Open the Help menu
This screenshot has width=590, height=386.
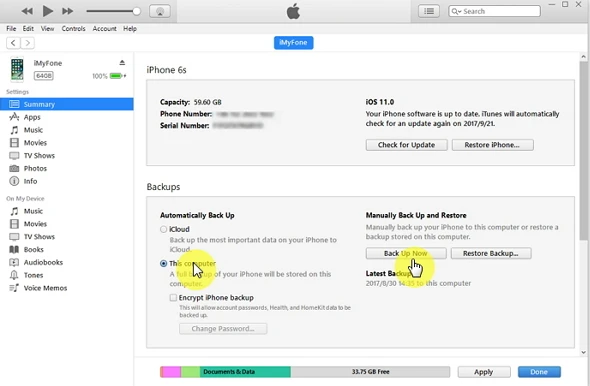tap(130, 29)
